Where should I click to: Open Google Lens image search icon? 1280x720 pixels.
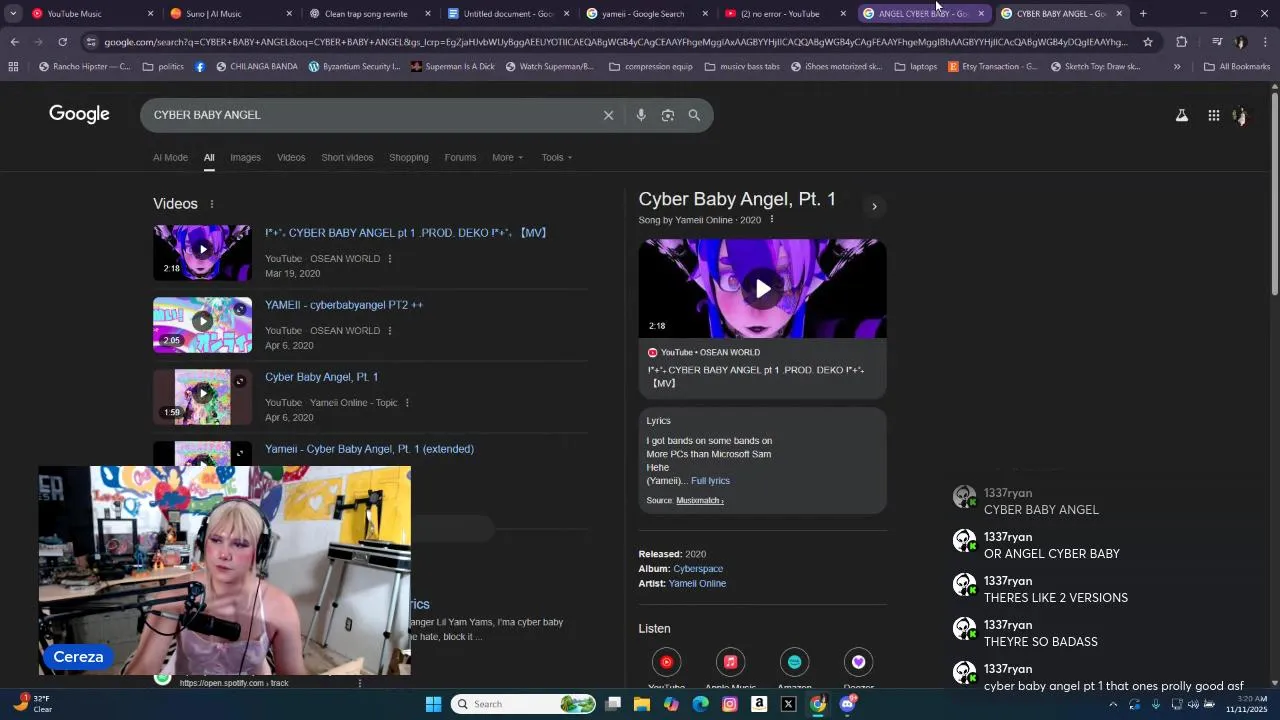tap(668, 115)
